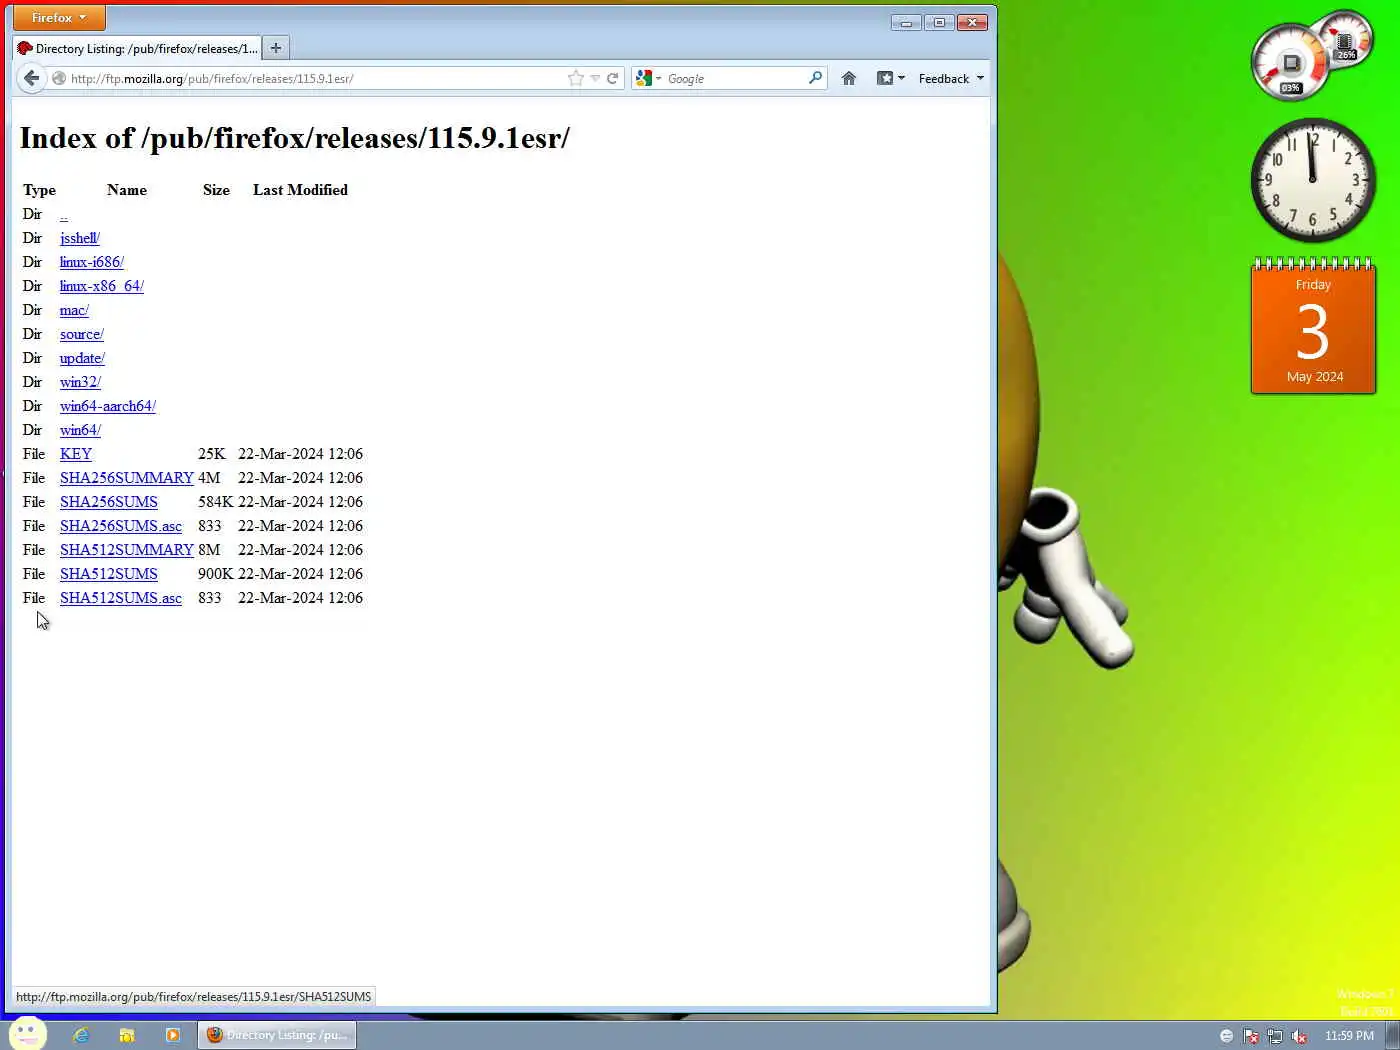Open the linux-i686/ directory

coord(92,262)
